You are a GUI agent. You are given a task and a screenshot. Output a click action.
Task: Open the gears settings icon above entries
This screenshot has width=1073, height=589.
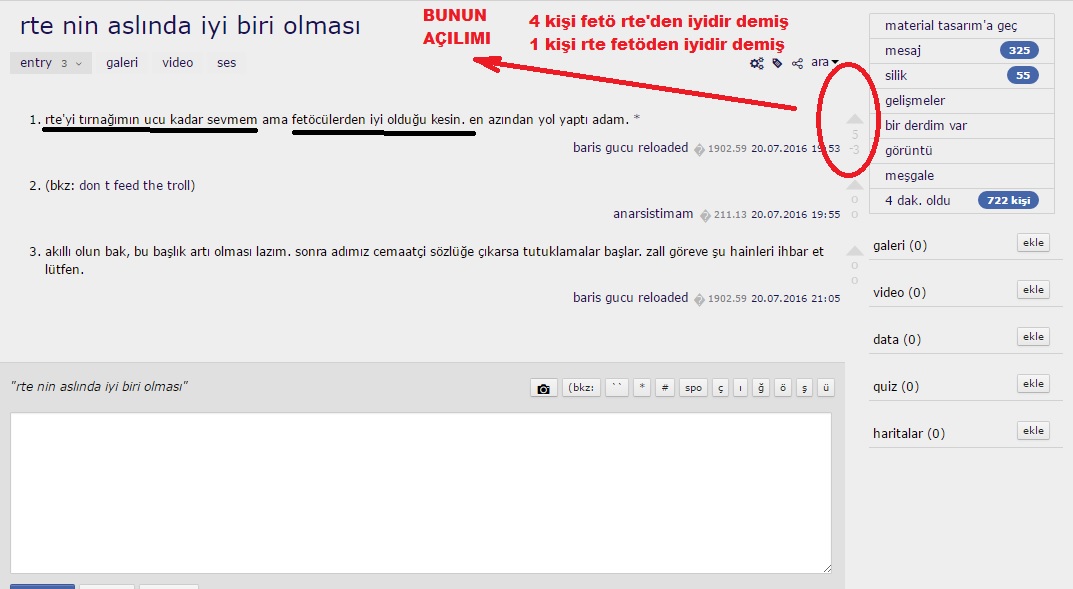click(x=757, y=63)
